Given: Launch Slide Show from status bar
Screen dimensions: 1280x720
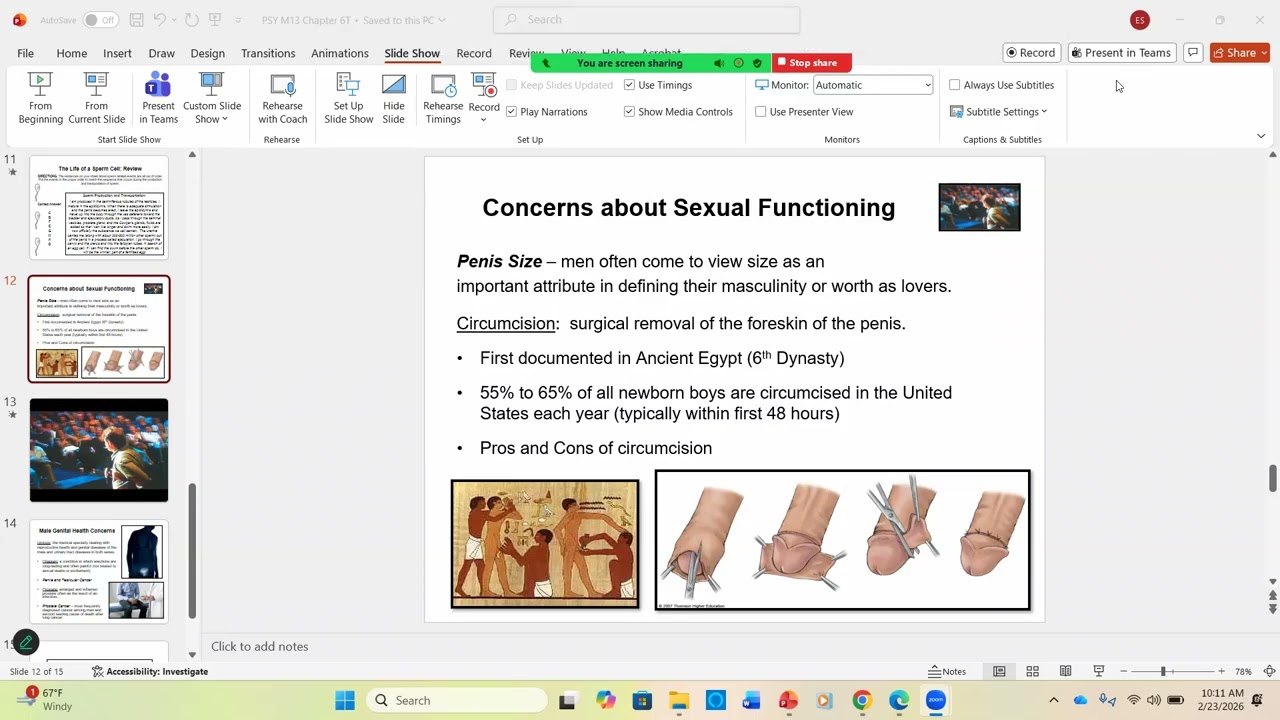Looking at the screenshot, I should (x=1099, y=671).
